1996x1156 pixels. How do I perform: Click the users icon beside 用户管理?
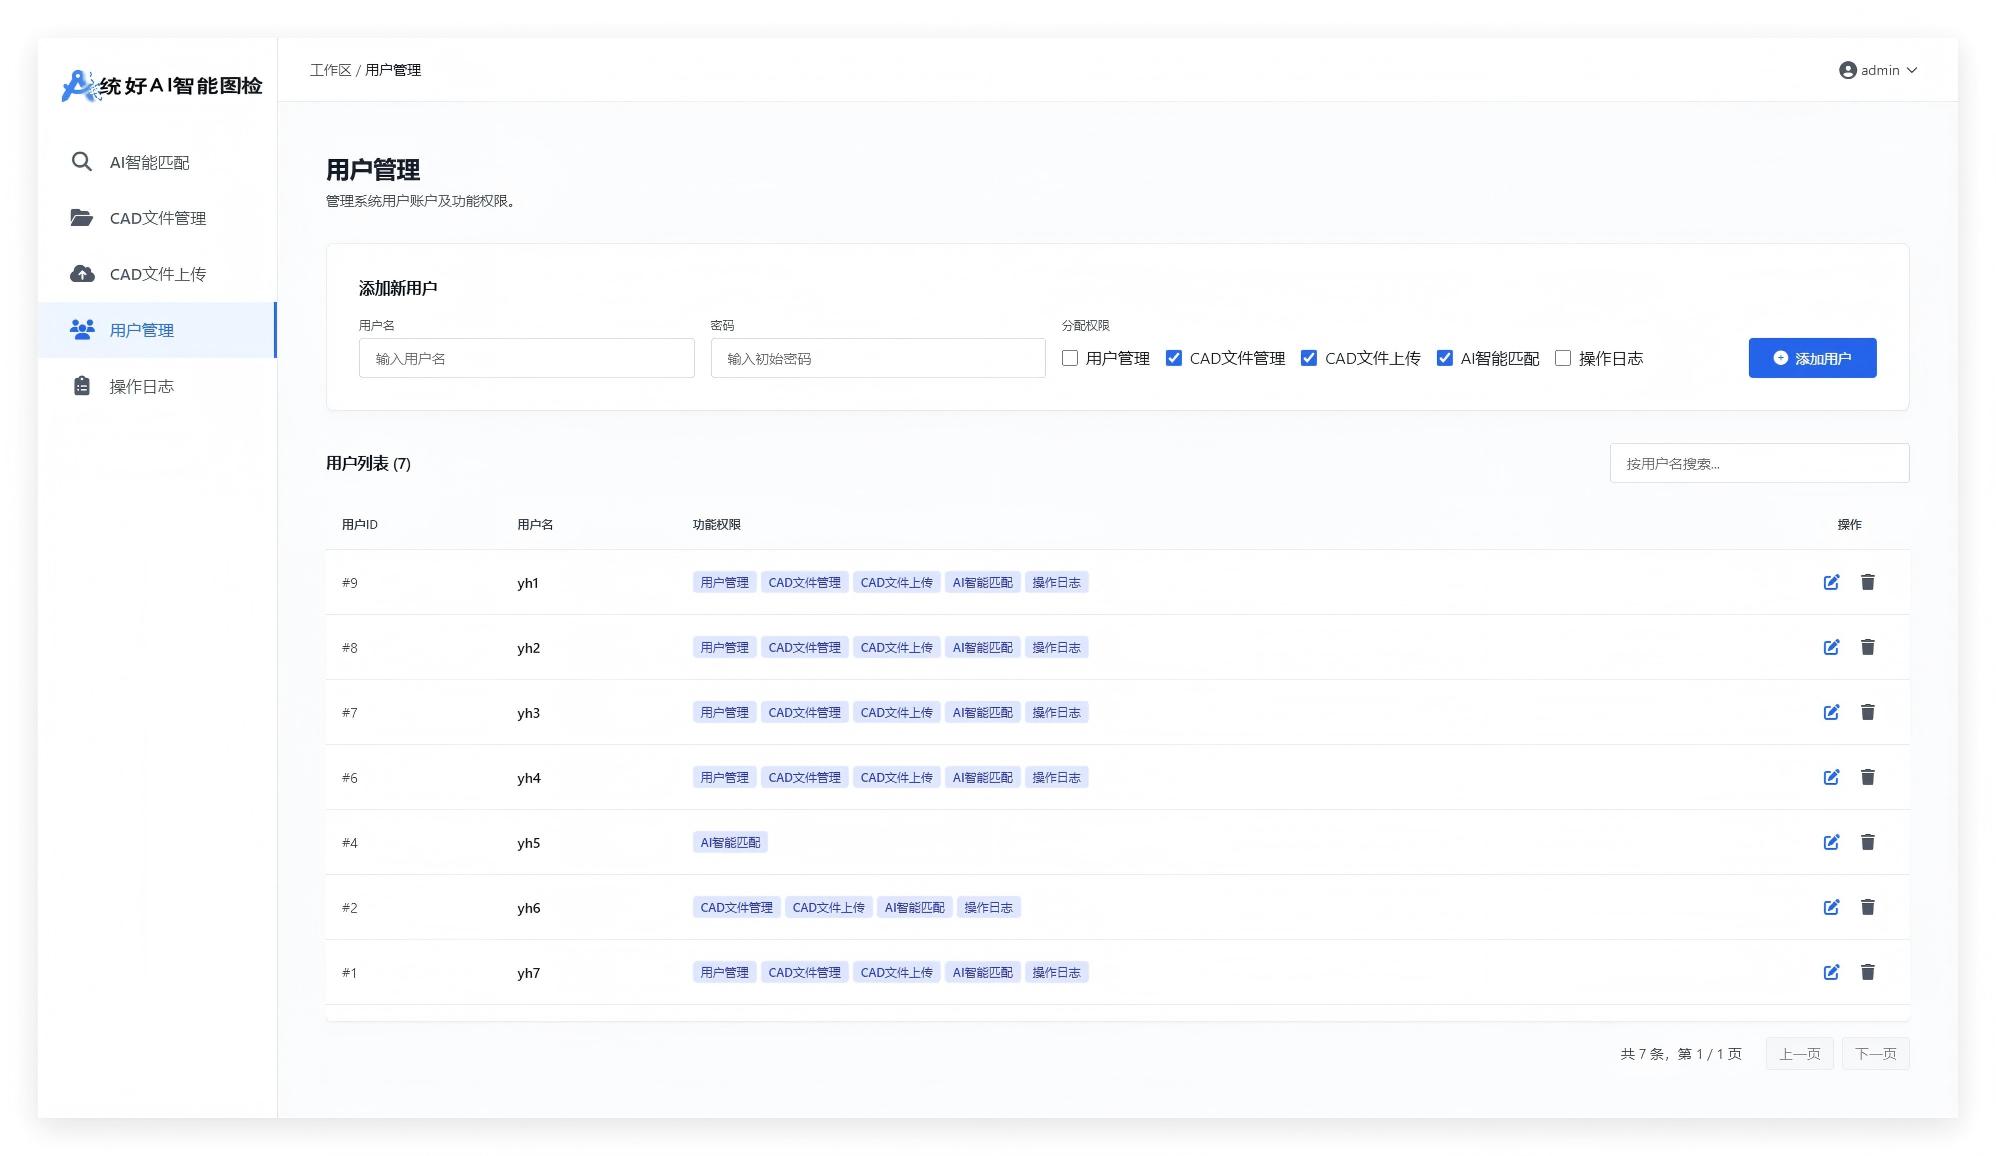tap(82, 329)
